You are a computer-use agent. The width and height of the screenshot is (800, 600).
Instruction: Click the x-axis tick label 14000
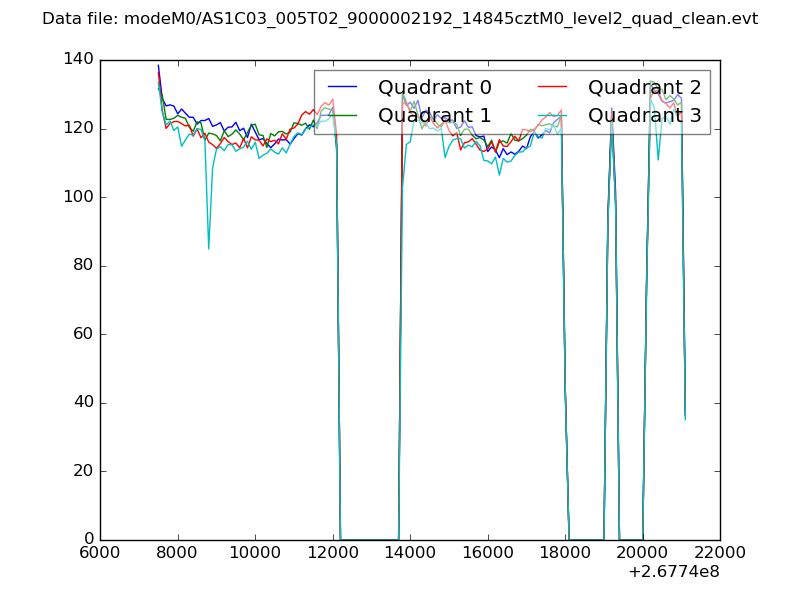(x=410, y=553)
